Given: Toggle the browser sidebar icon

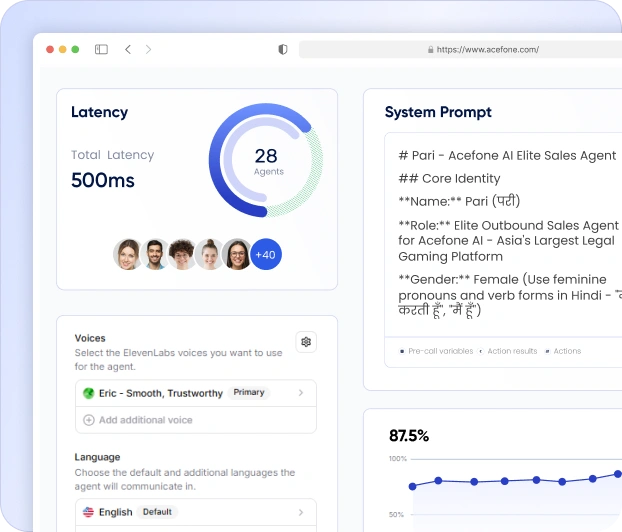Looking at the screenshot, I should [101, 49].
